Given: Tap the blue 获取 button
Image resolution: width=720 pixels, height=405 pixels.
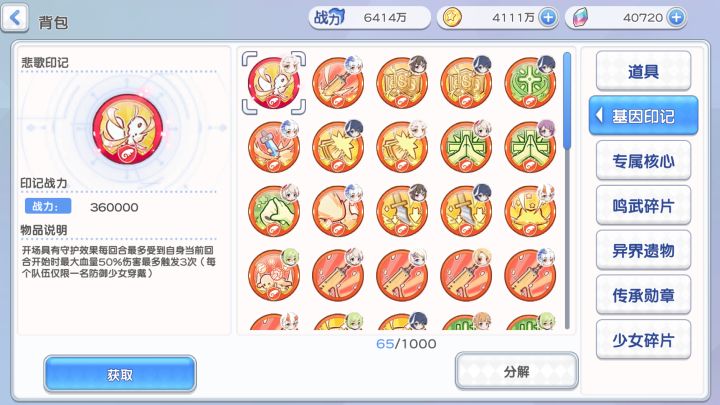Looking at the screenshot, I should [120, 374].
